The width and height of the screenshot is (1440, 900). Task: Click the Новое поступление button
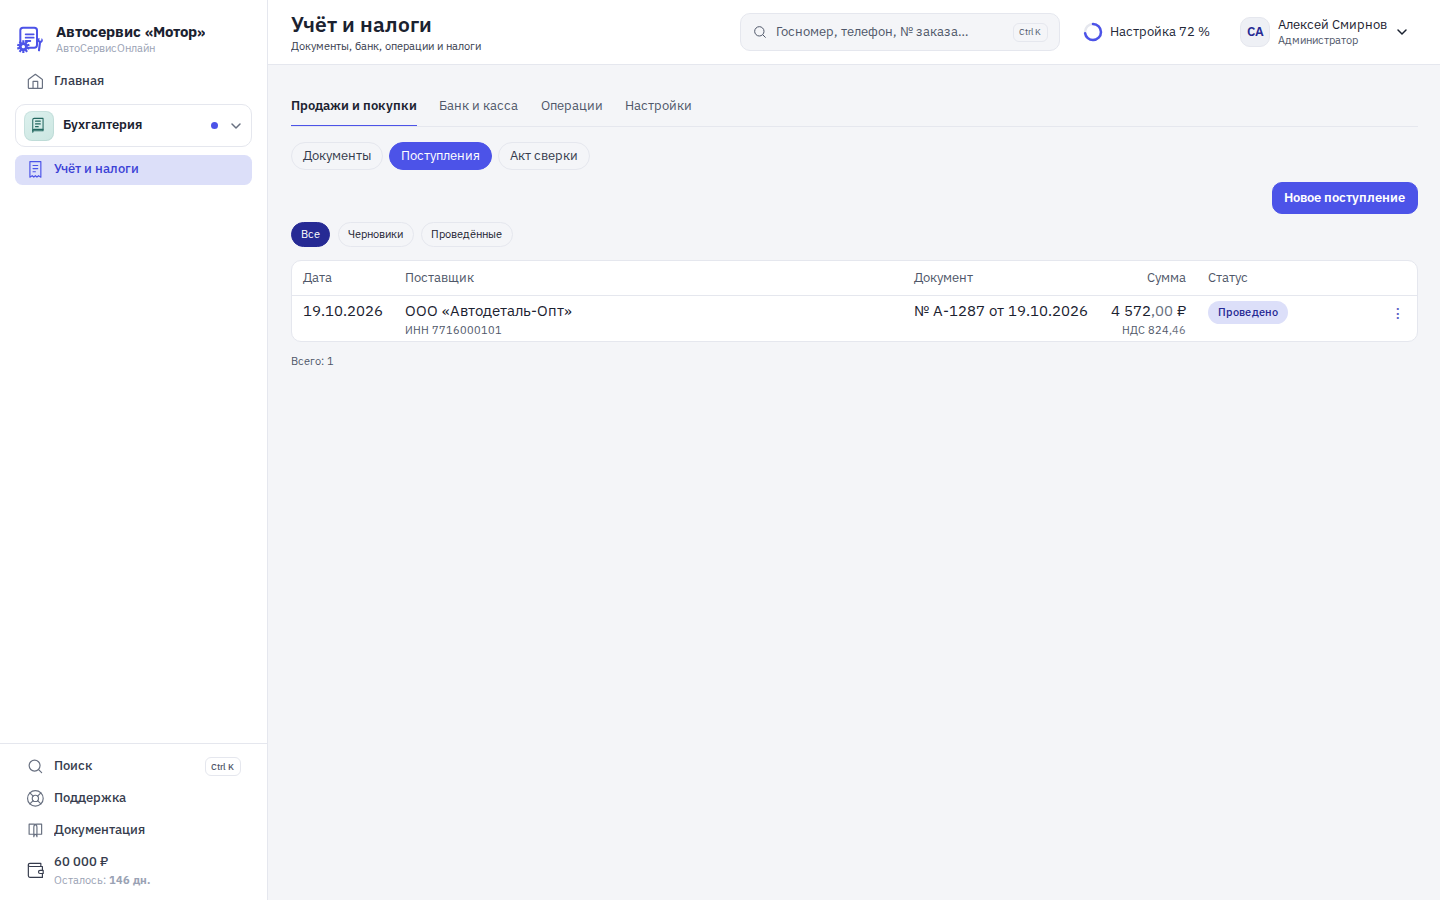[x=1344, y=198]
